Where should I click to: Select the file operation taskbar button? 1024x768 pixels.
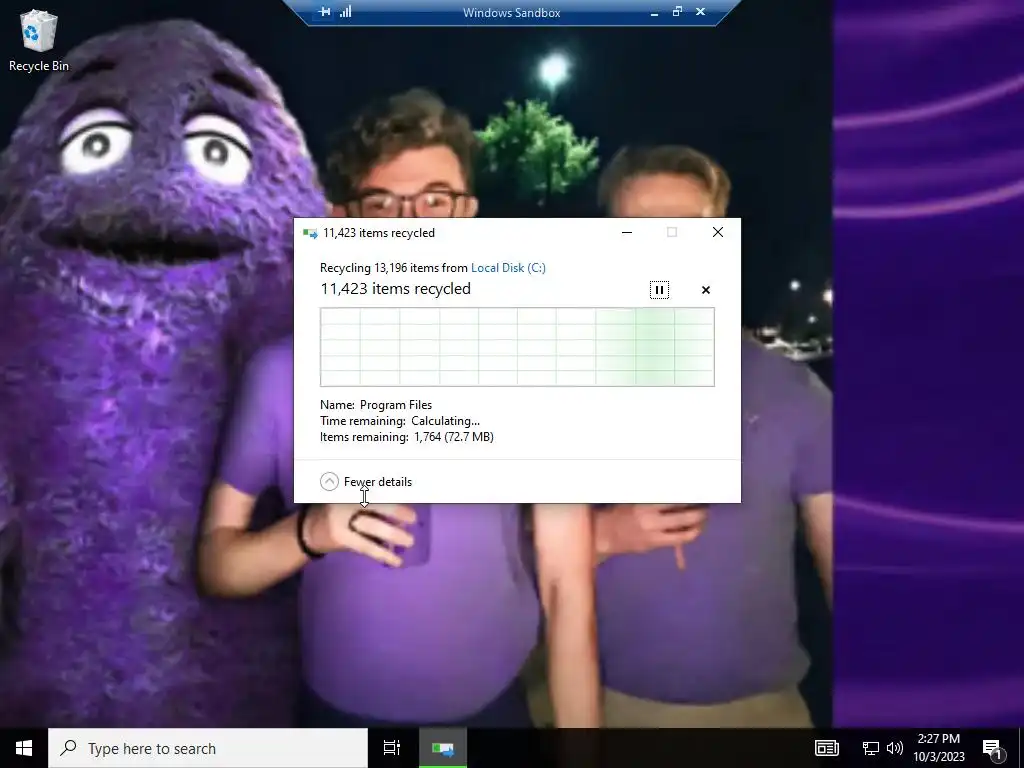coord(443,748)
